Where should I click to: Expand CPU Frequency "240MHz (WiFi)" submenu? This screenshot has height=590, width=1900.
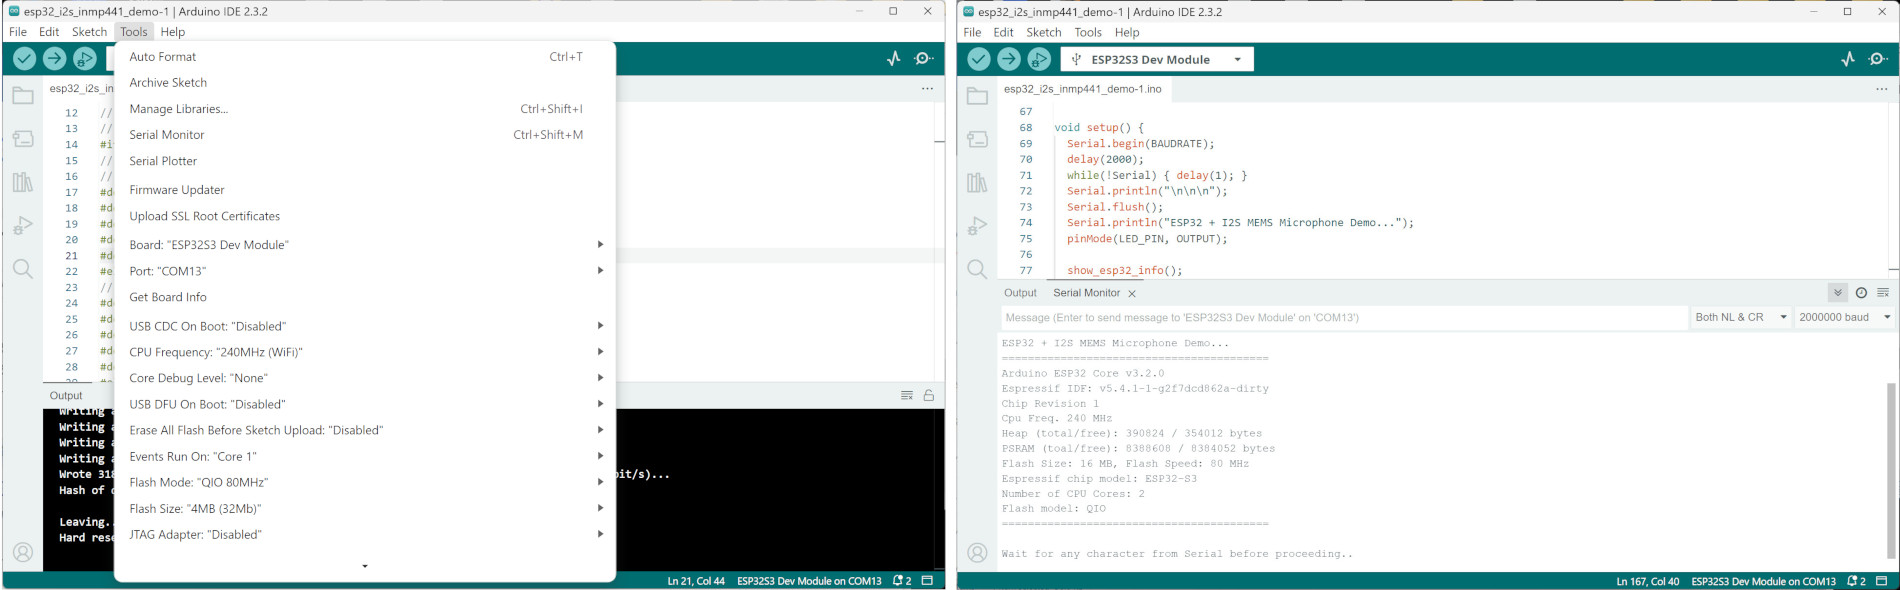point(365,352)
